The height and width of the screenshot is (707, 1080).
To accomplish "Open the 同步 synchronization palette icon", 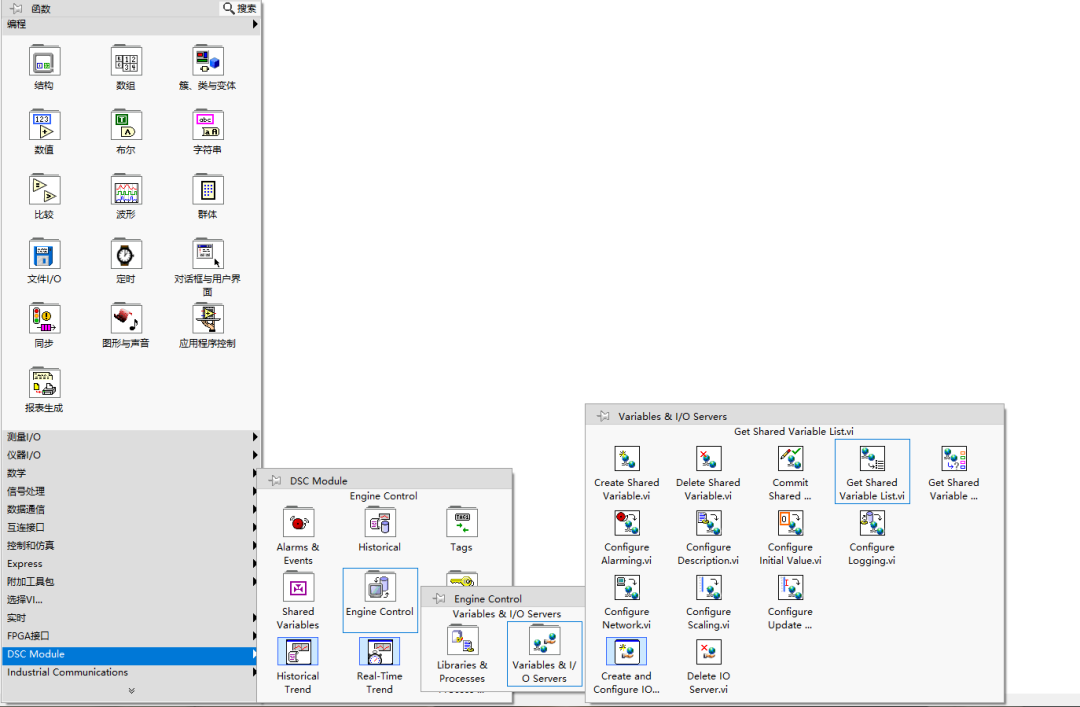I will tap(44, 319).
